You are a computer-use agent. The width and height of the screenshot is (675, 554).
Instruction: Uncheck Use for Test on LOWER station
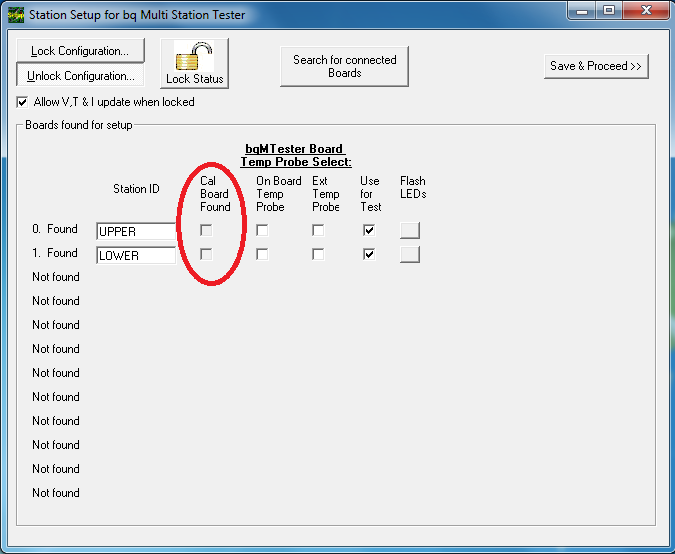[x=369, y=254]
